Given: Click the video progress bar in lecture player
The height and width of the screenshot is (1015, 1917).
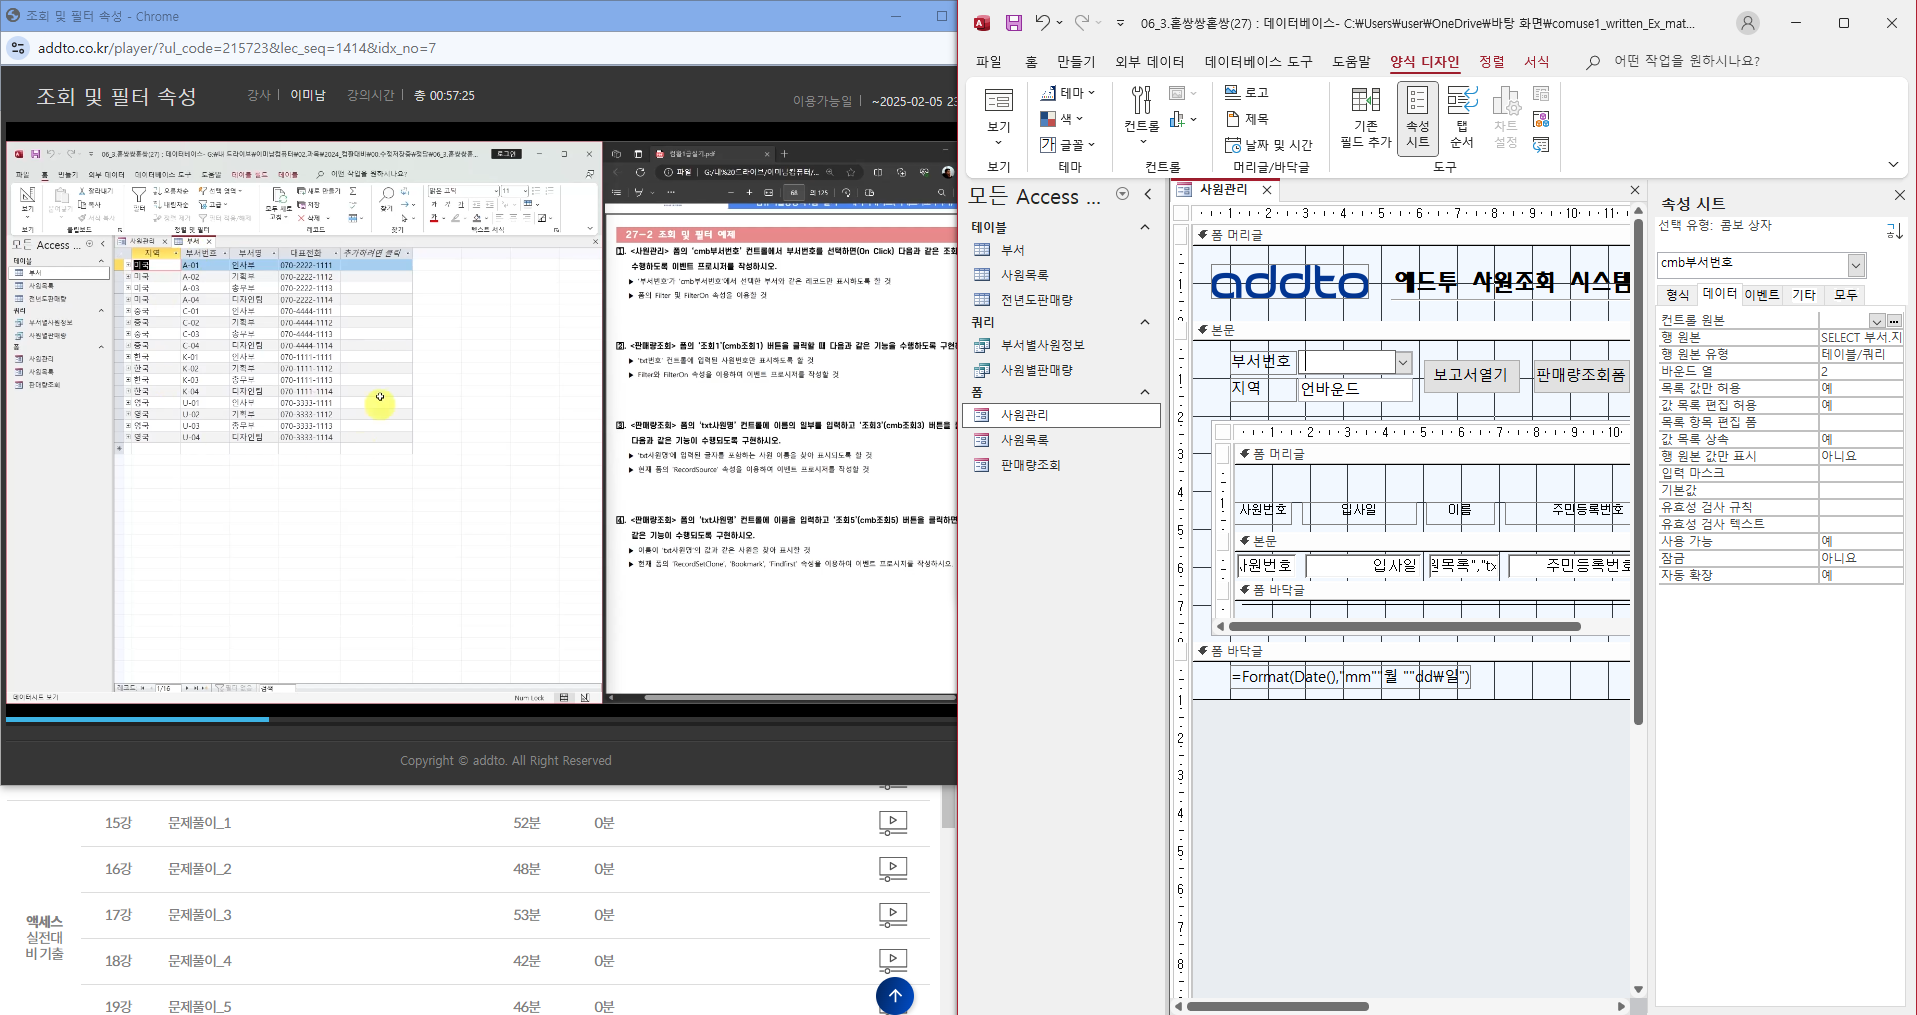Looking at the screenshot, I should click(480, 719).
